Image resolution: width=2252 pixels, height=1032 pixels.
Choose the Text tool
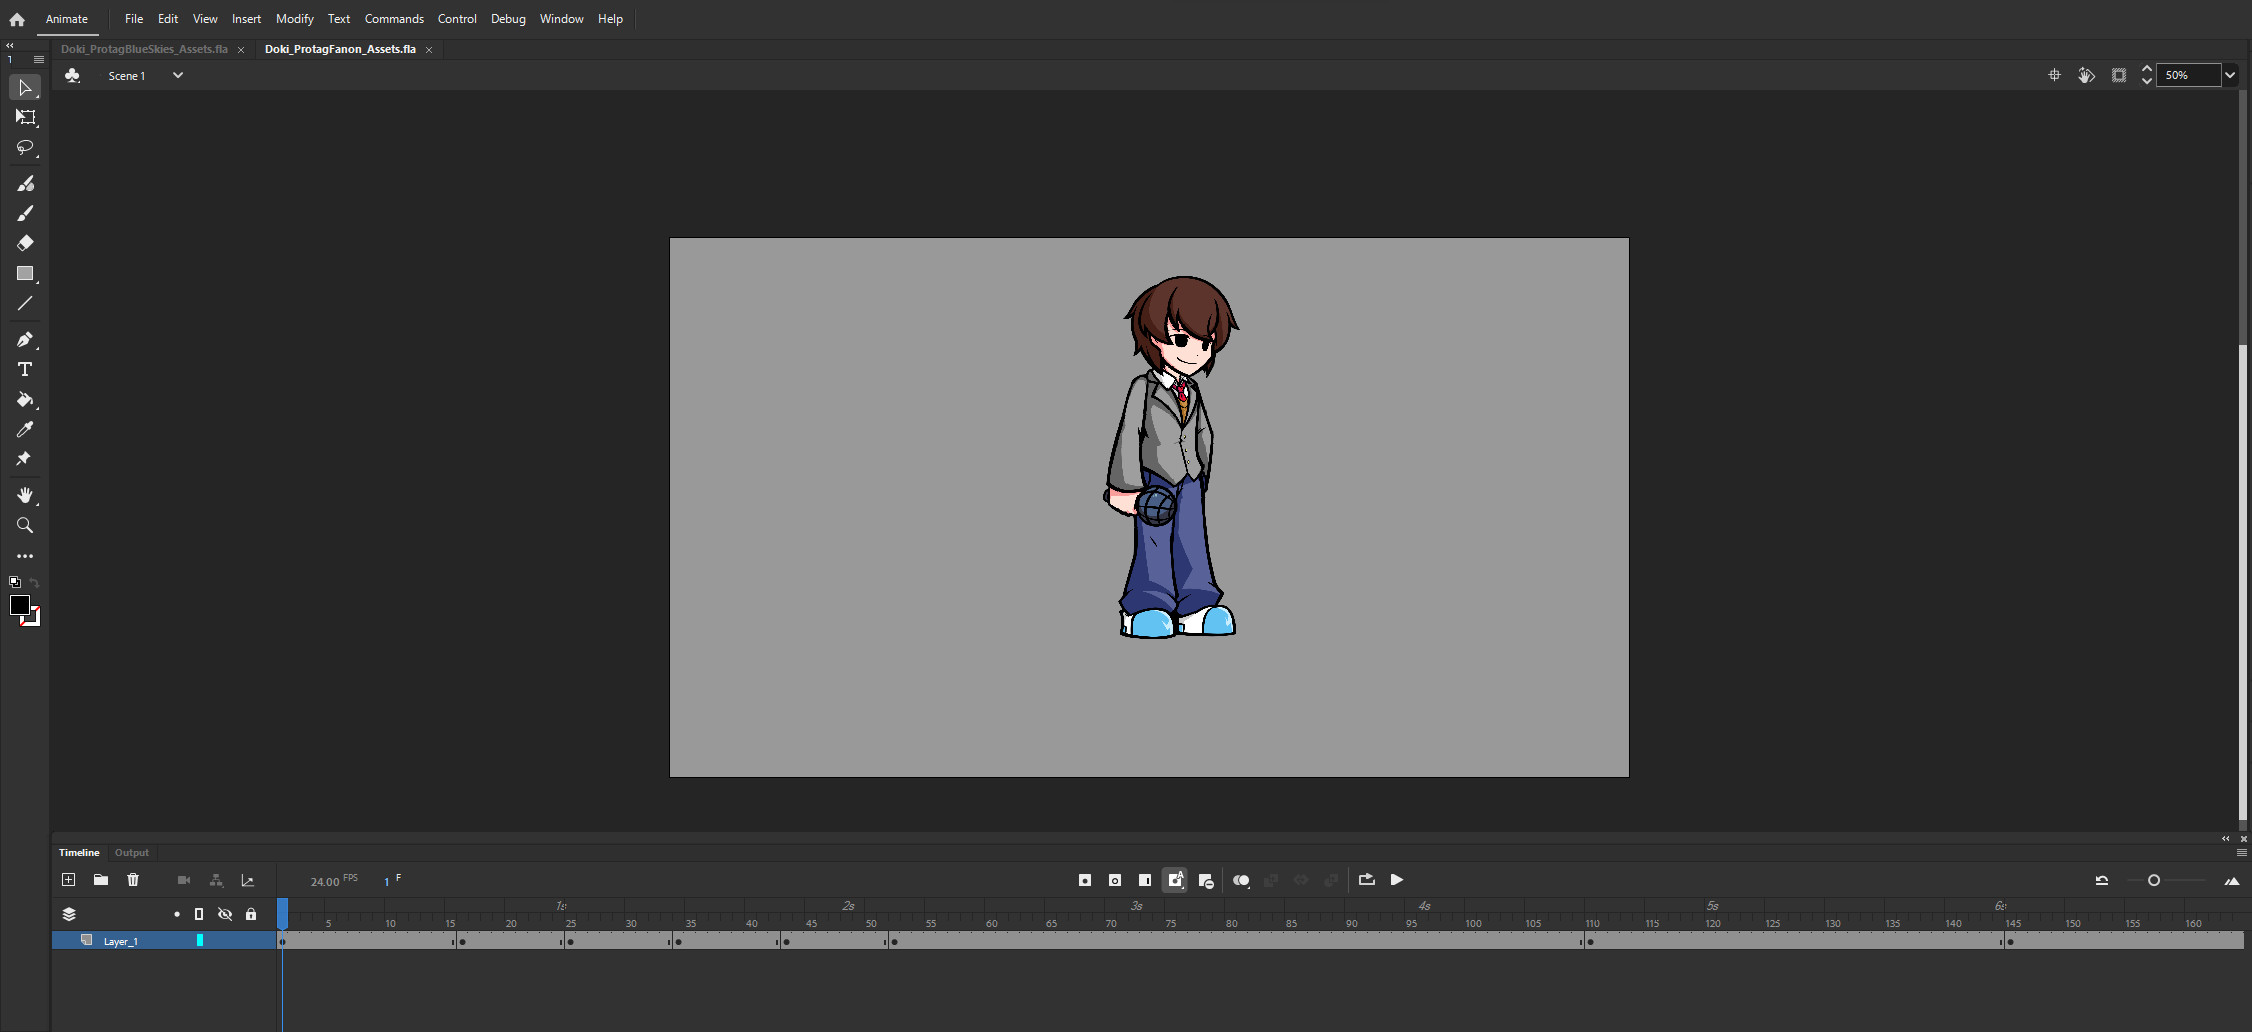click(x=25, y=369)
